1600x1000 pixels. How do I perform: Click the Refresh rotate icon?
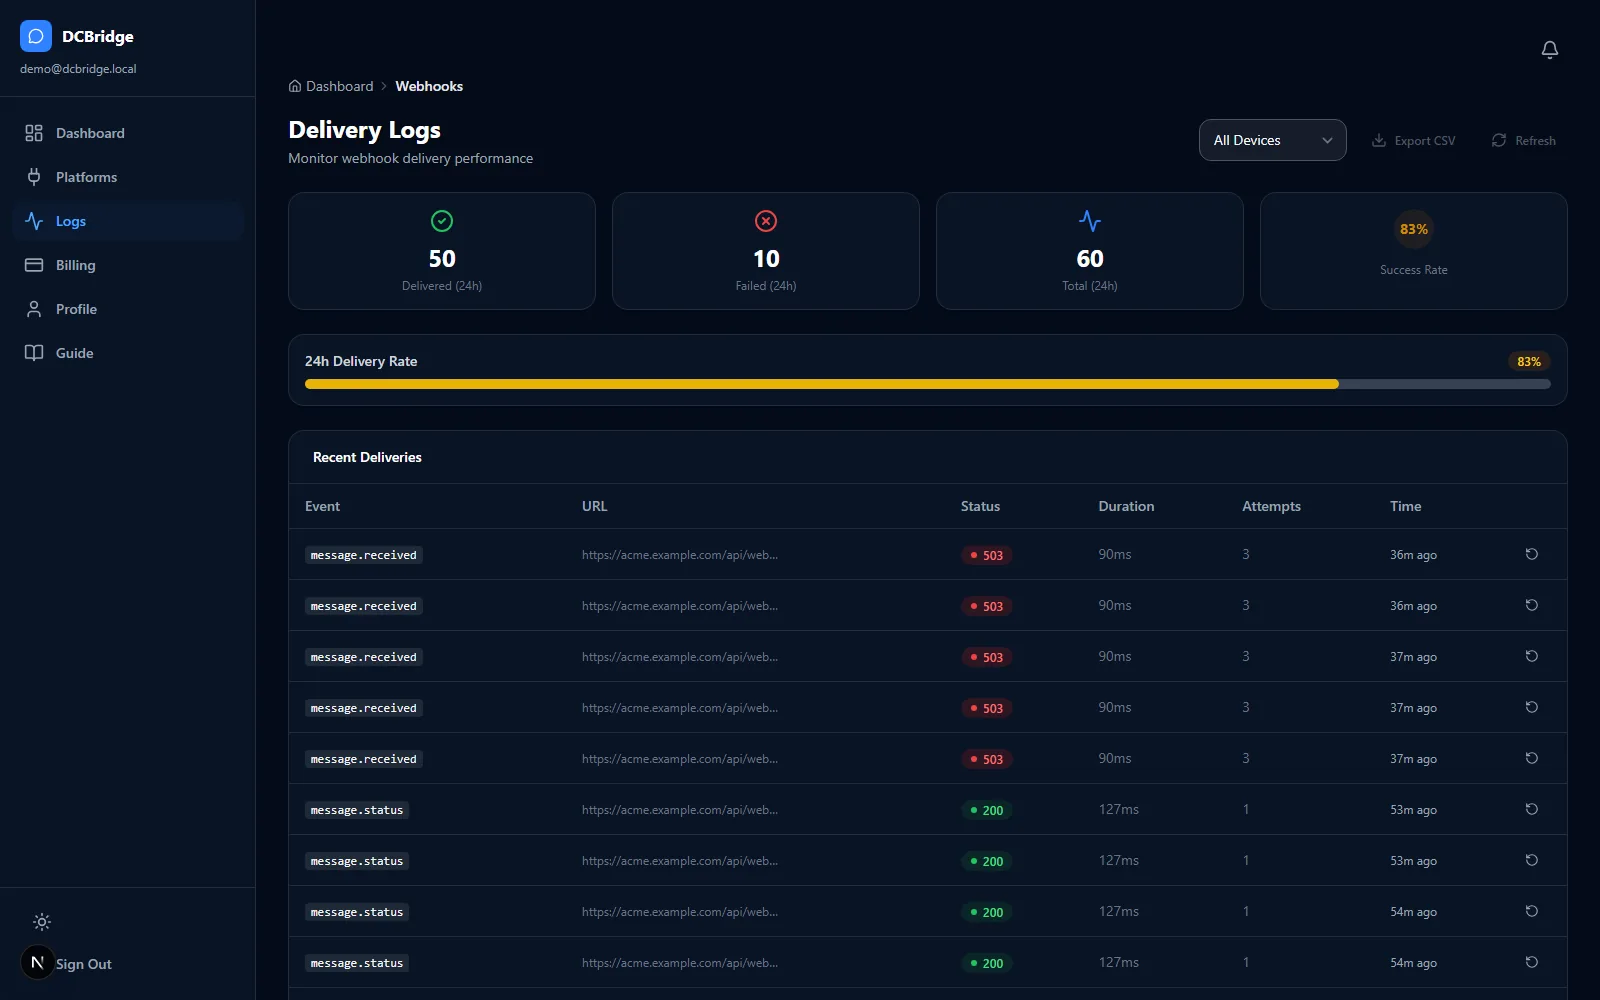(x=1499, y=140)
